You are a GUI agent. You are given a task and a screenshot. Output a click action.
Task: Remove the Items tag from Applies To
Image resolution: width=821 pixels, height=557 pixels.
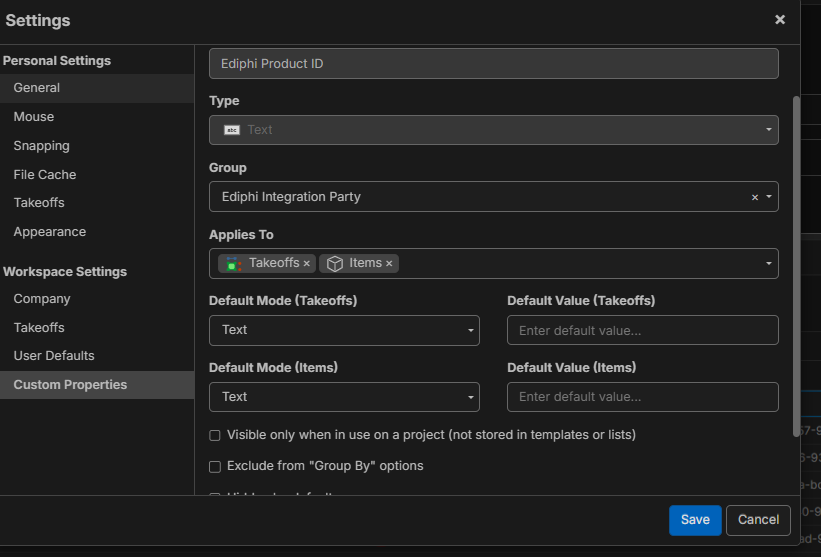click(389, 264)
